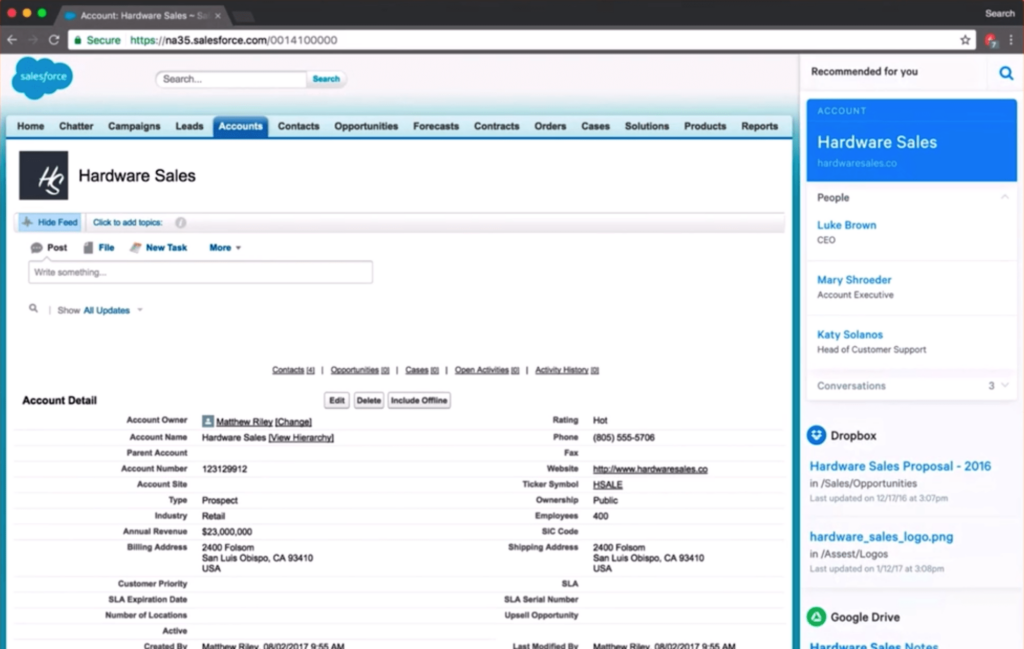Open Katy Solanos's profile
This screenshot has height=649, width=1024.
tap(850, 335)
